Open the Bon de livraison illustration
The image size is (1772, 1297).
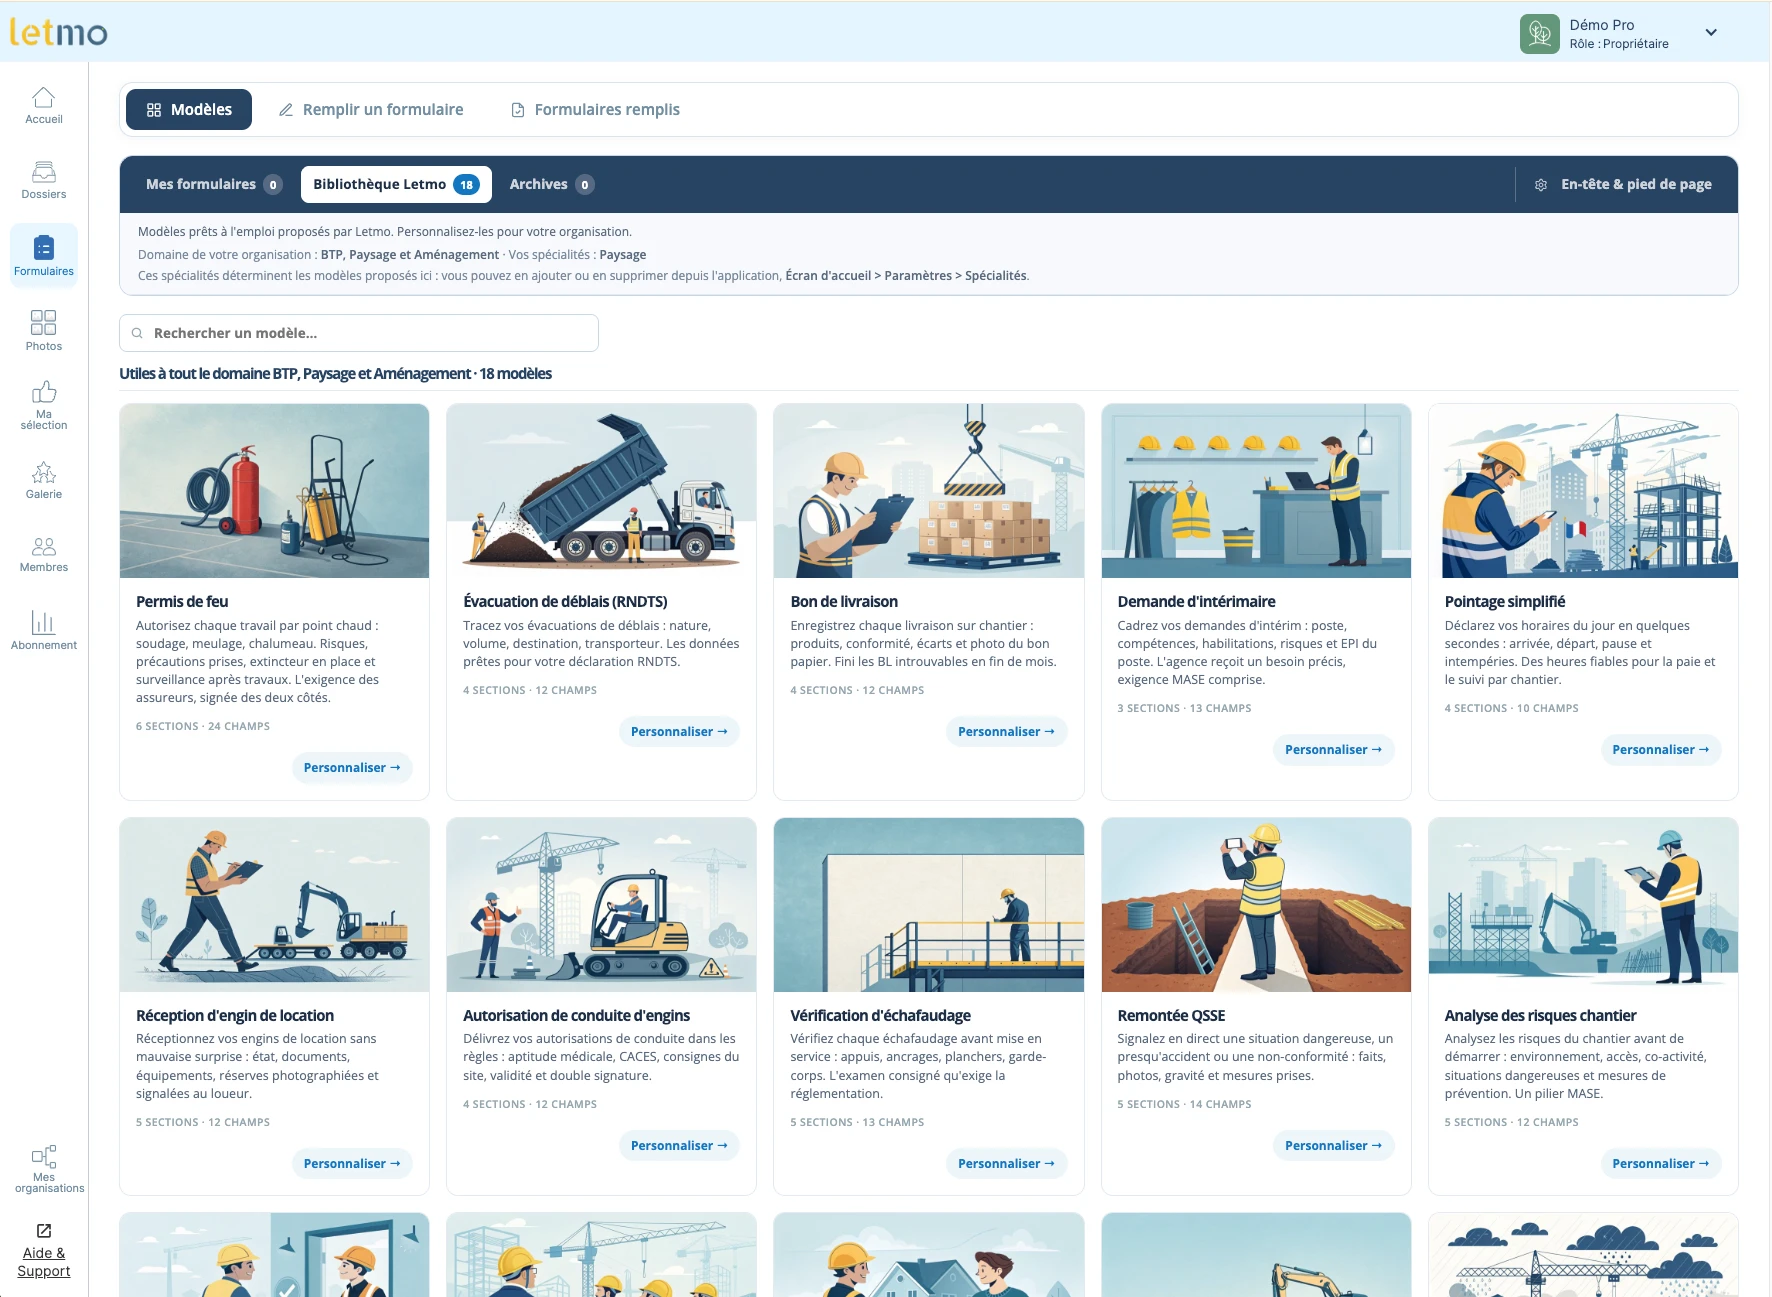(x=929, y=491)
